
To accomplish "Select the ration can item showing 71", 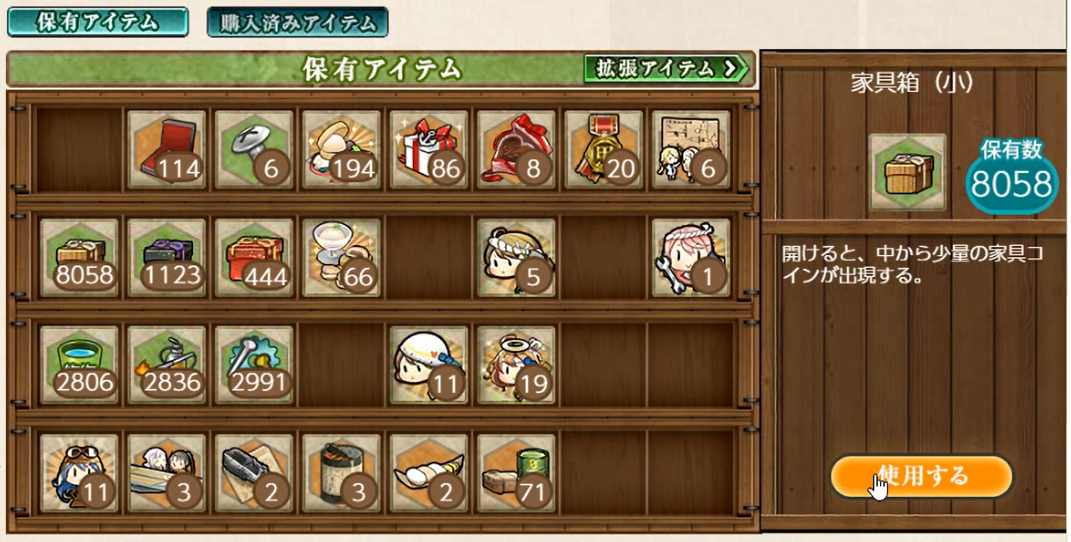I will (516, 473).
